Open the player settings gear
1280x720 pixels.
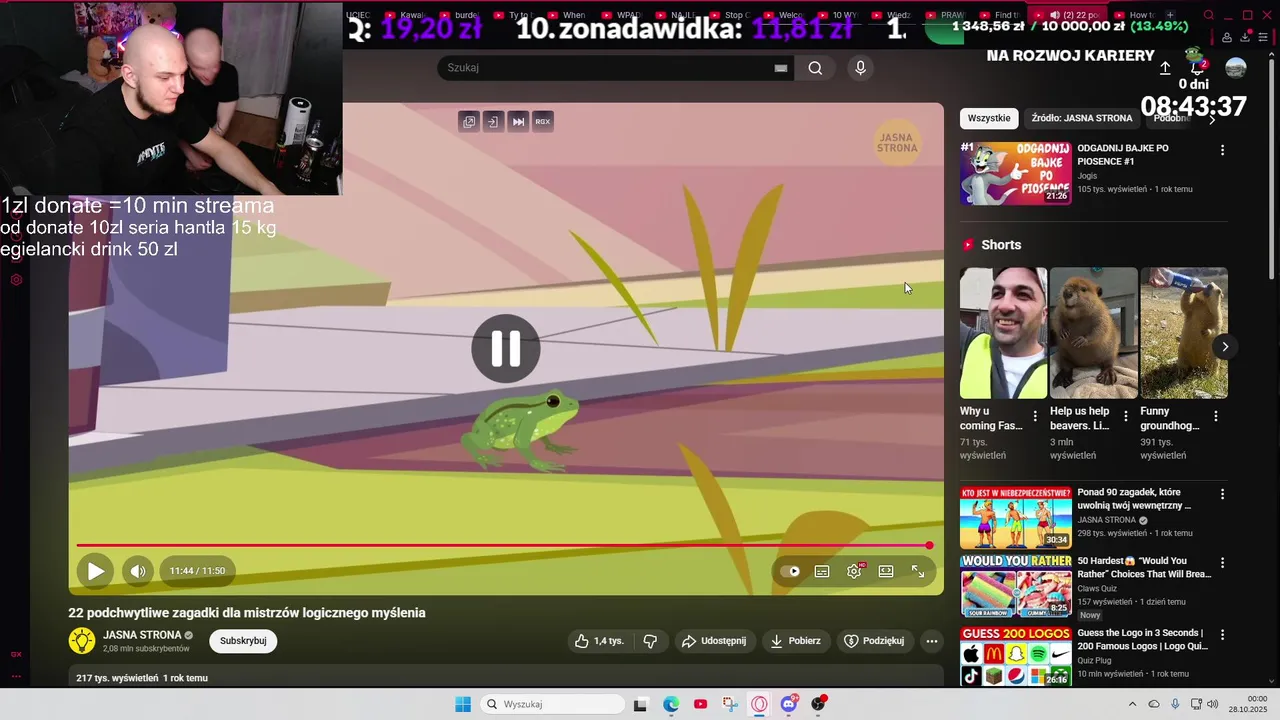click(854, 571)
